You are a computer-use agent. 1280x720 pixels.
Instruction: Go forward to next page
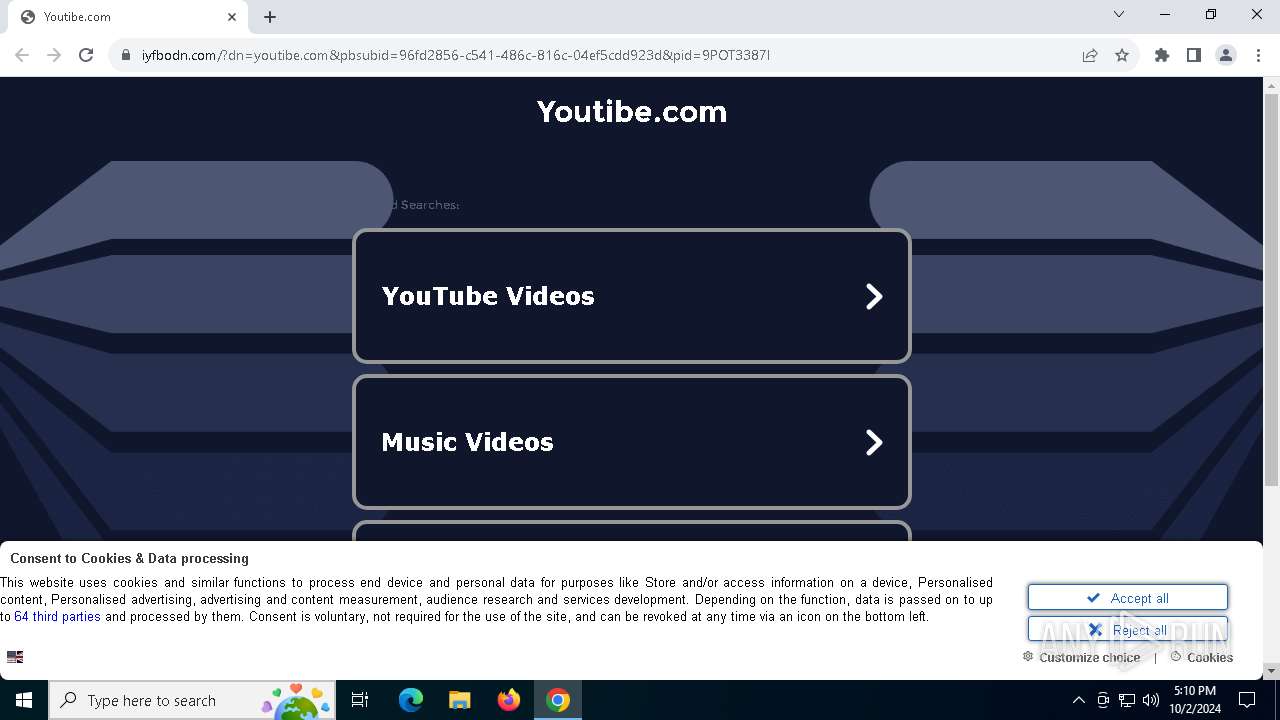point(54,55)
